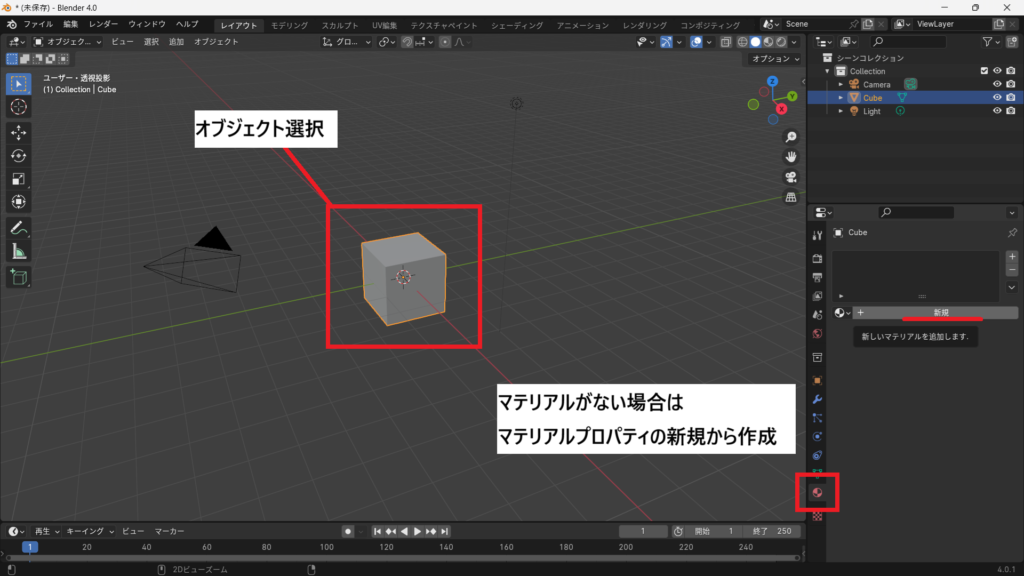Open the Object properties tab (orange square)
1024x576 pixels.
[x=817, y=381]
